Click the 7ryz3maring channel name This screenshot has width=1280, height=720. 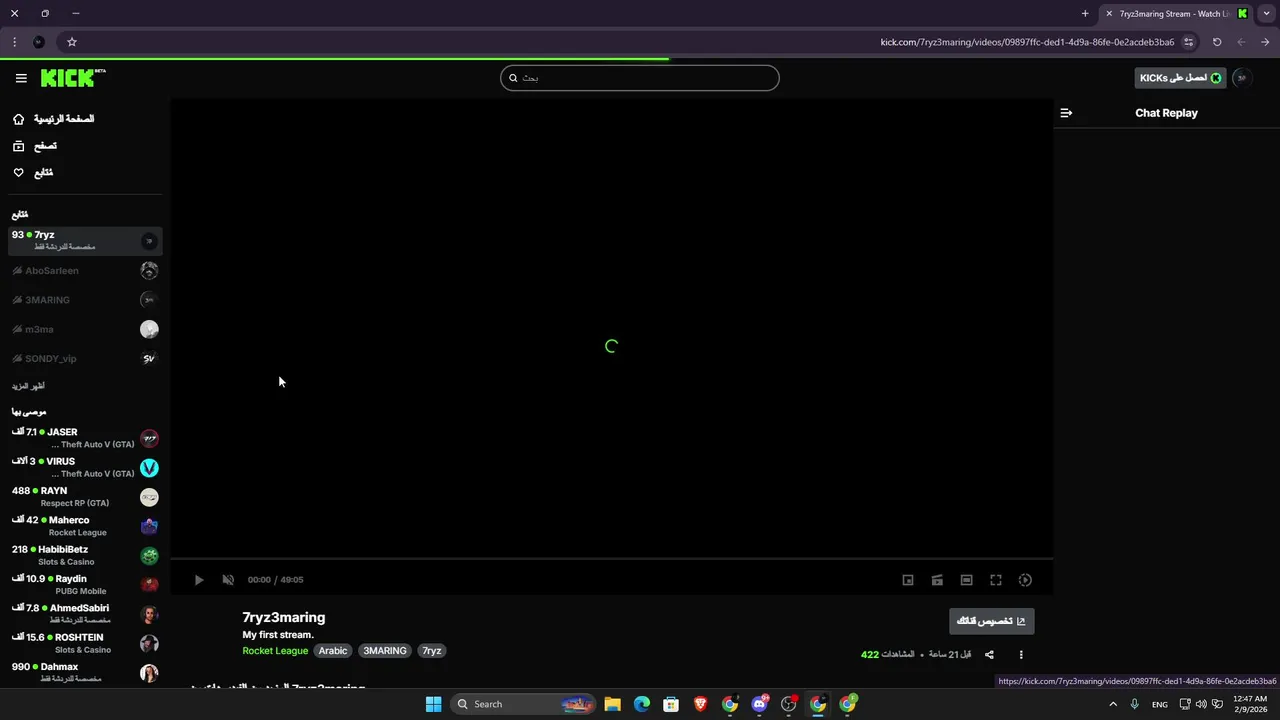(284, 617)
